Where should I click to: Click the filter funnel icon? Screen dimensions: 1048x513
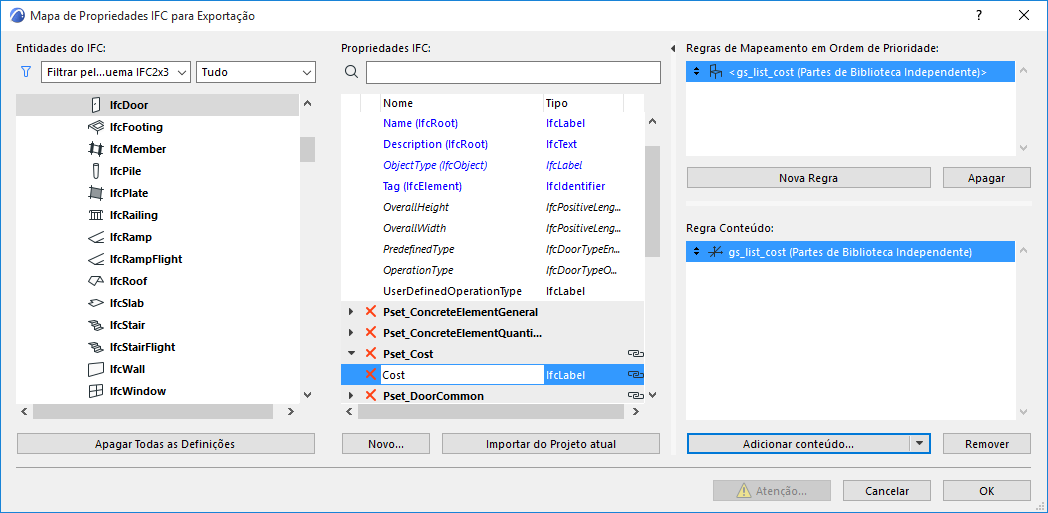26,72
